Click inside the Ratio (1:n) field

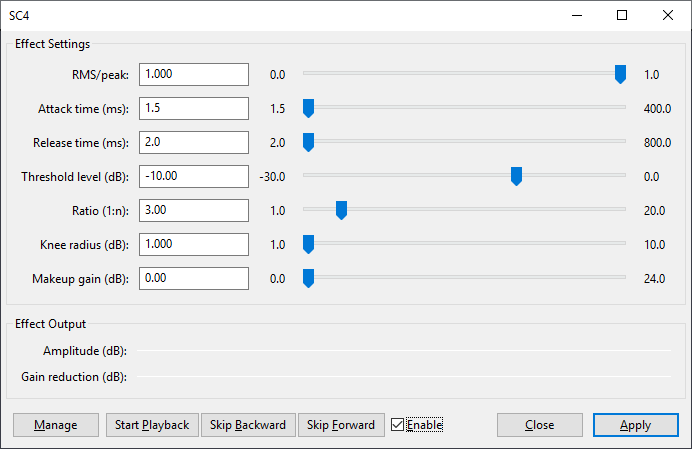coord(194,211)
